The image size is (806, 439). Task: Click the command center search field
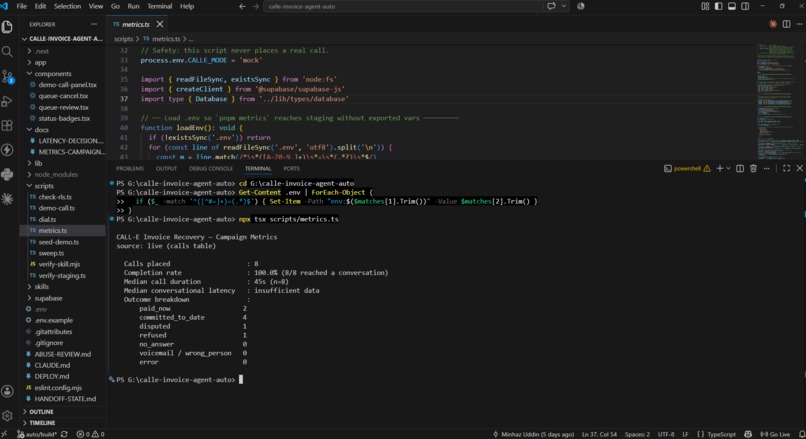(x=402, y=6)
